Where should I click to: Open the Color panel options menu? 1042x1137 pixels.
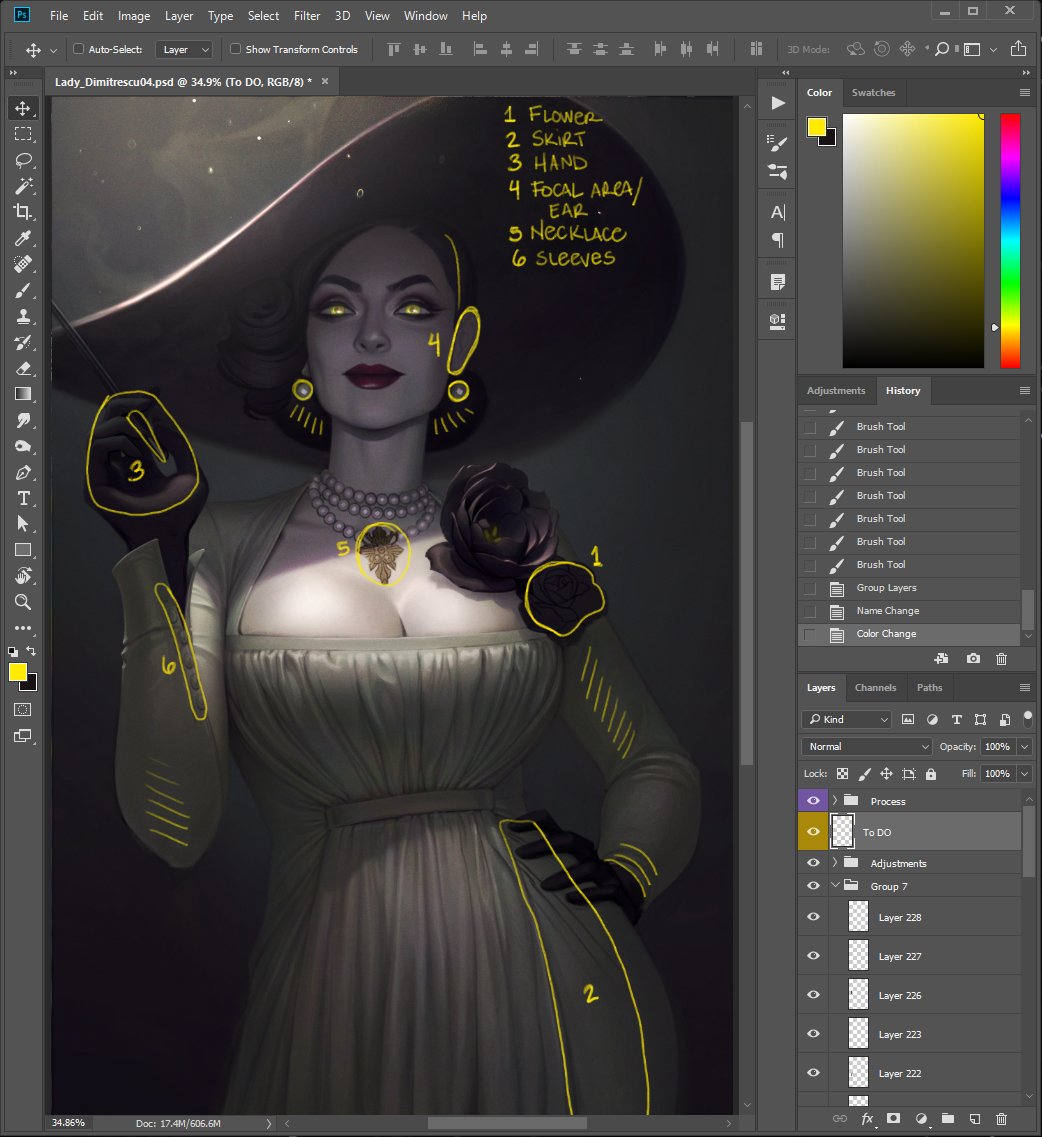click(1025, 93)
